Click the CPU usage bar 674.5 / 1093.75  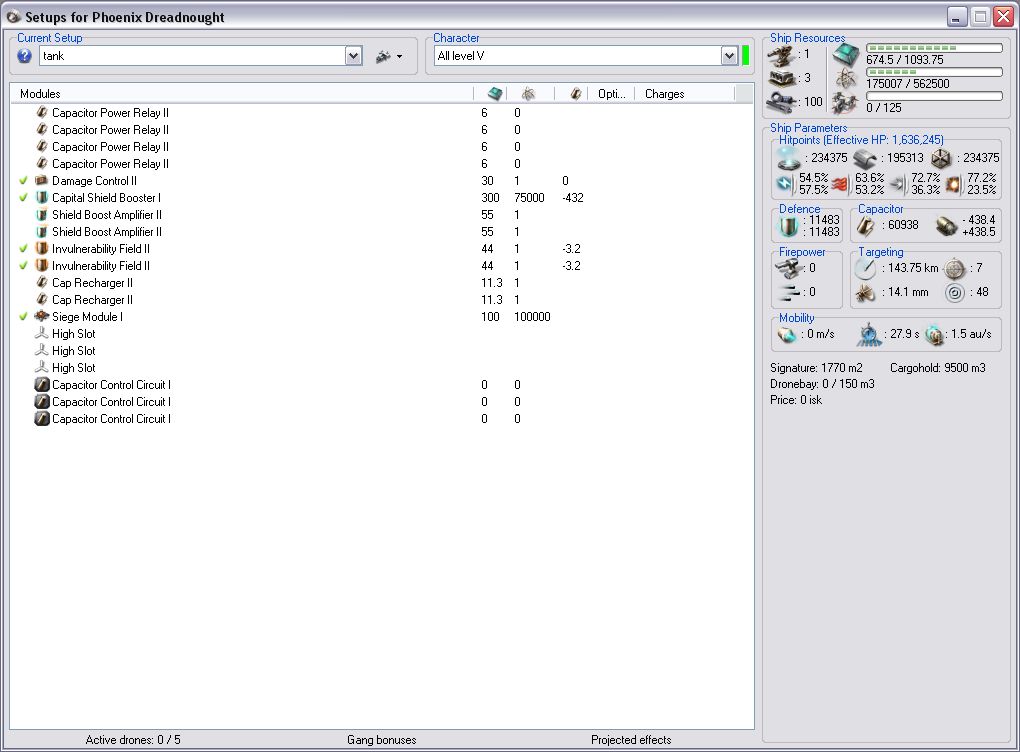pos(934,48)
